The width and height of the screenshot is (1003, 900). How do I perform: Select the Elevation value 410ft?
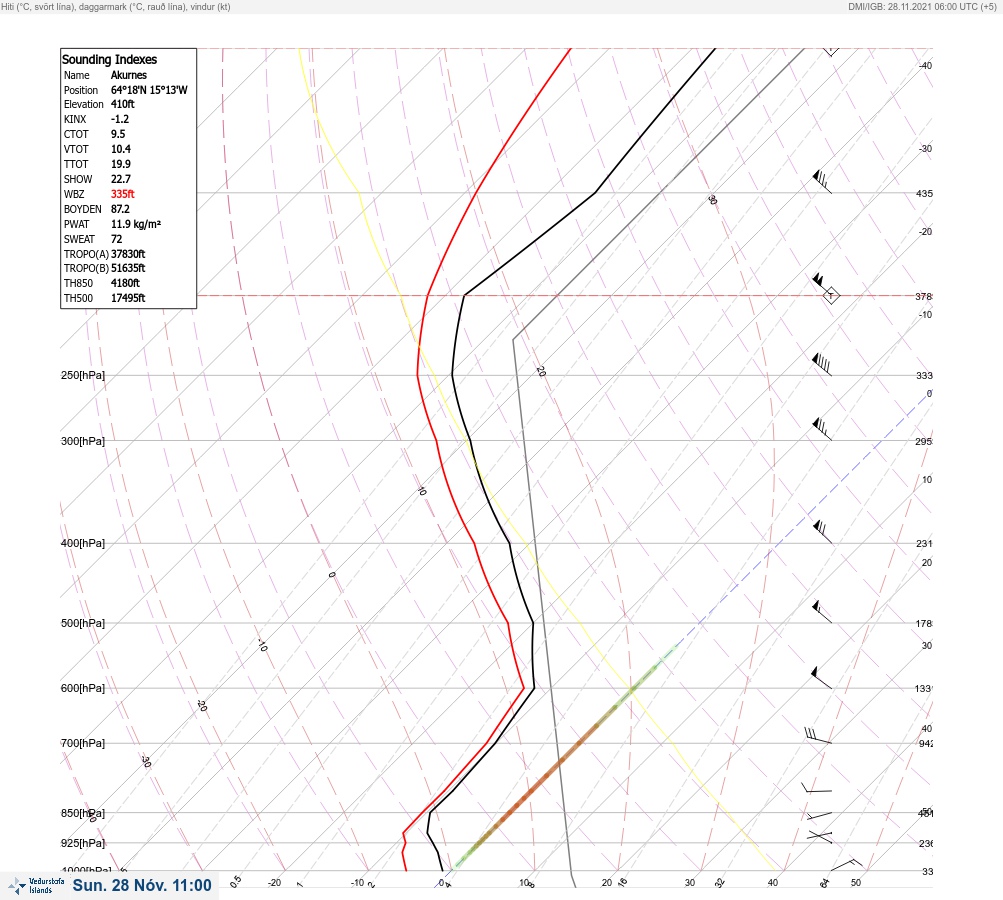123,104
